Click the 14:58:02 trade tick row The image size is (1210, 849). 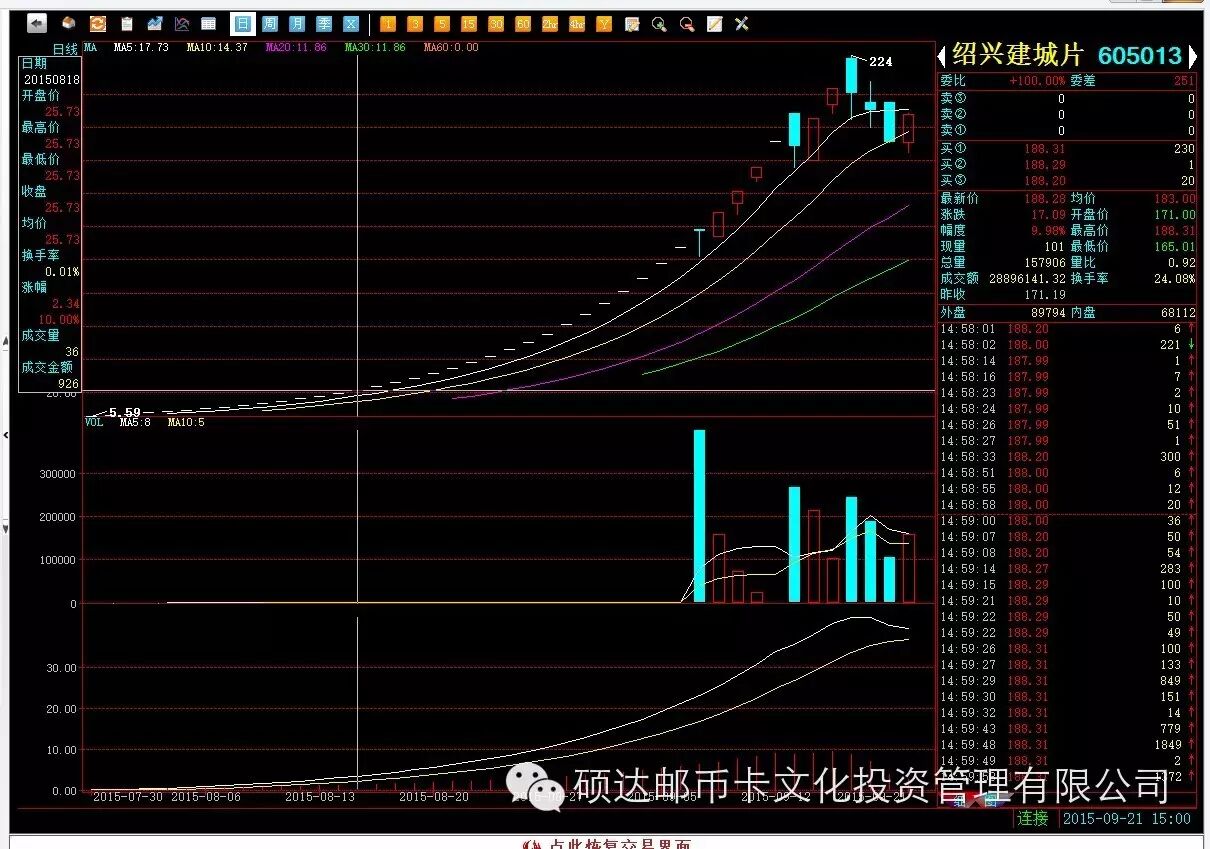tap(1067, 344)
